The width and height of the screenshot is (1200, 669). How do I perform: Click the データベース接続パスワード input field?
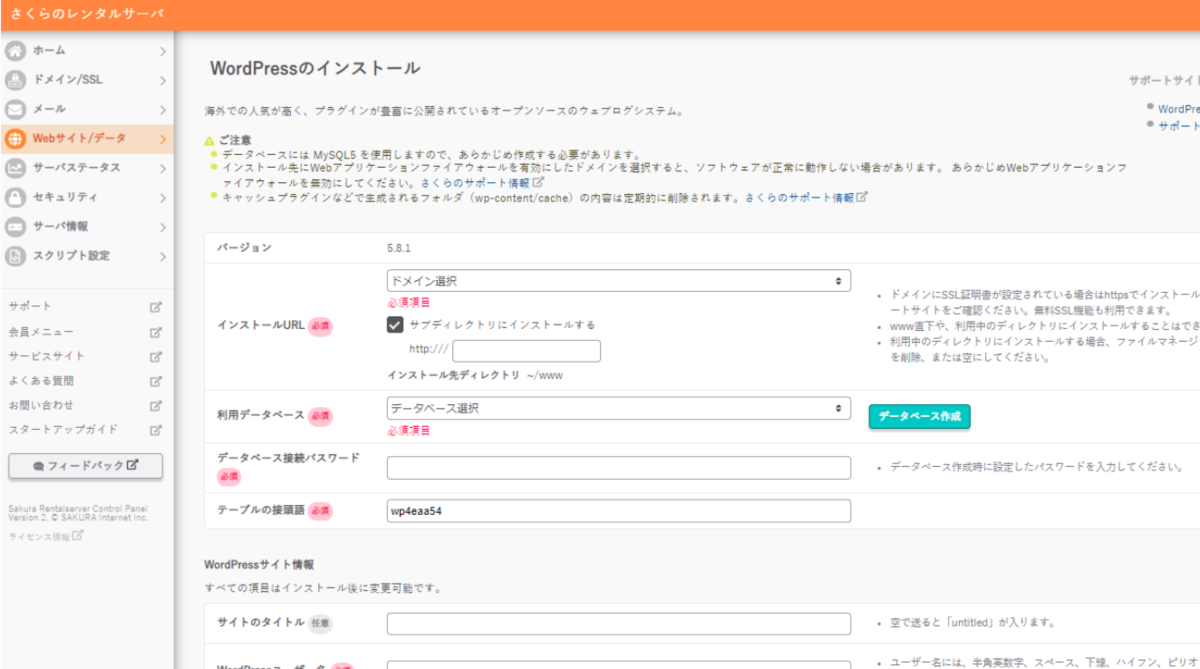pos(618,468)
